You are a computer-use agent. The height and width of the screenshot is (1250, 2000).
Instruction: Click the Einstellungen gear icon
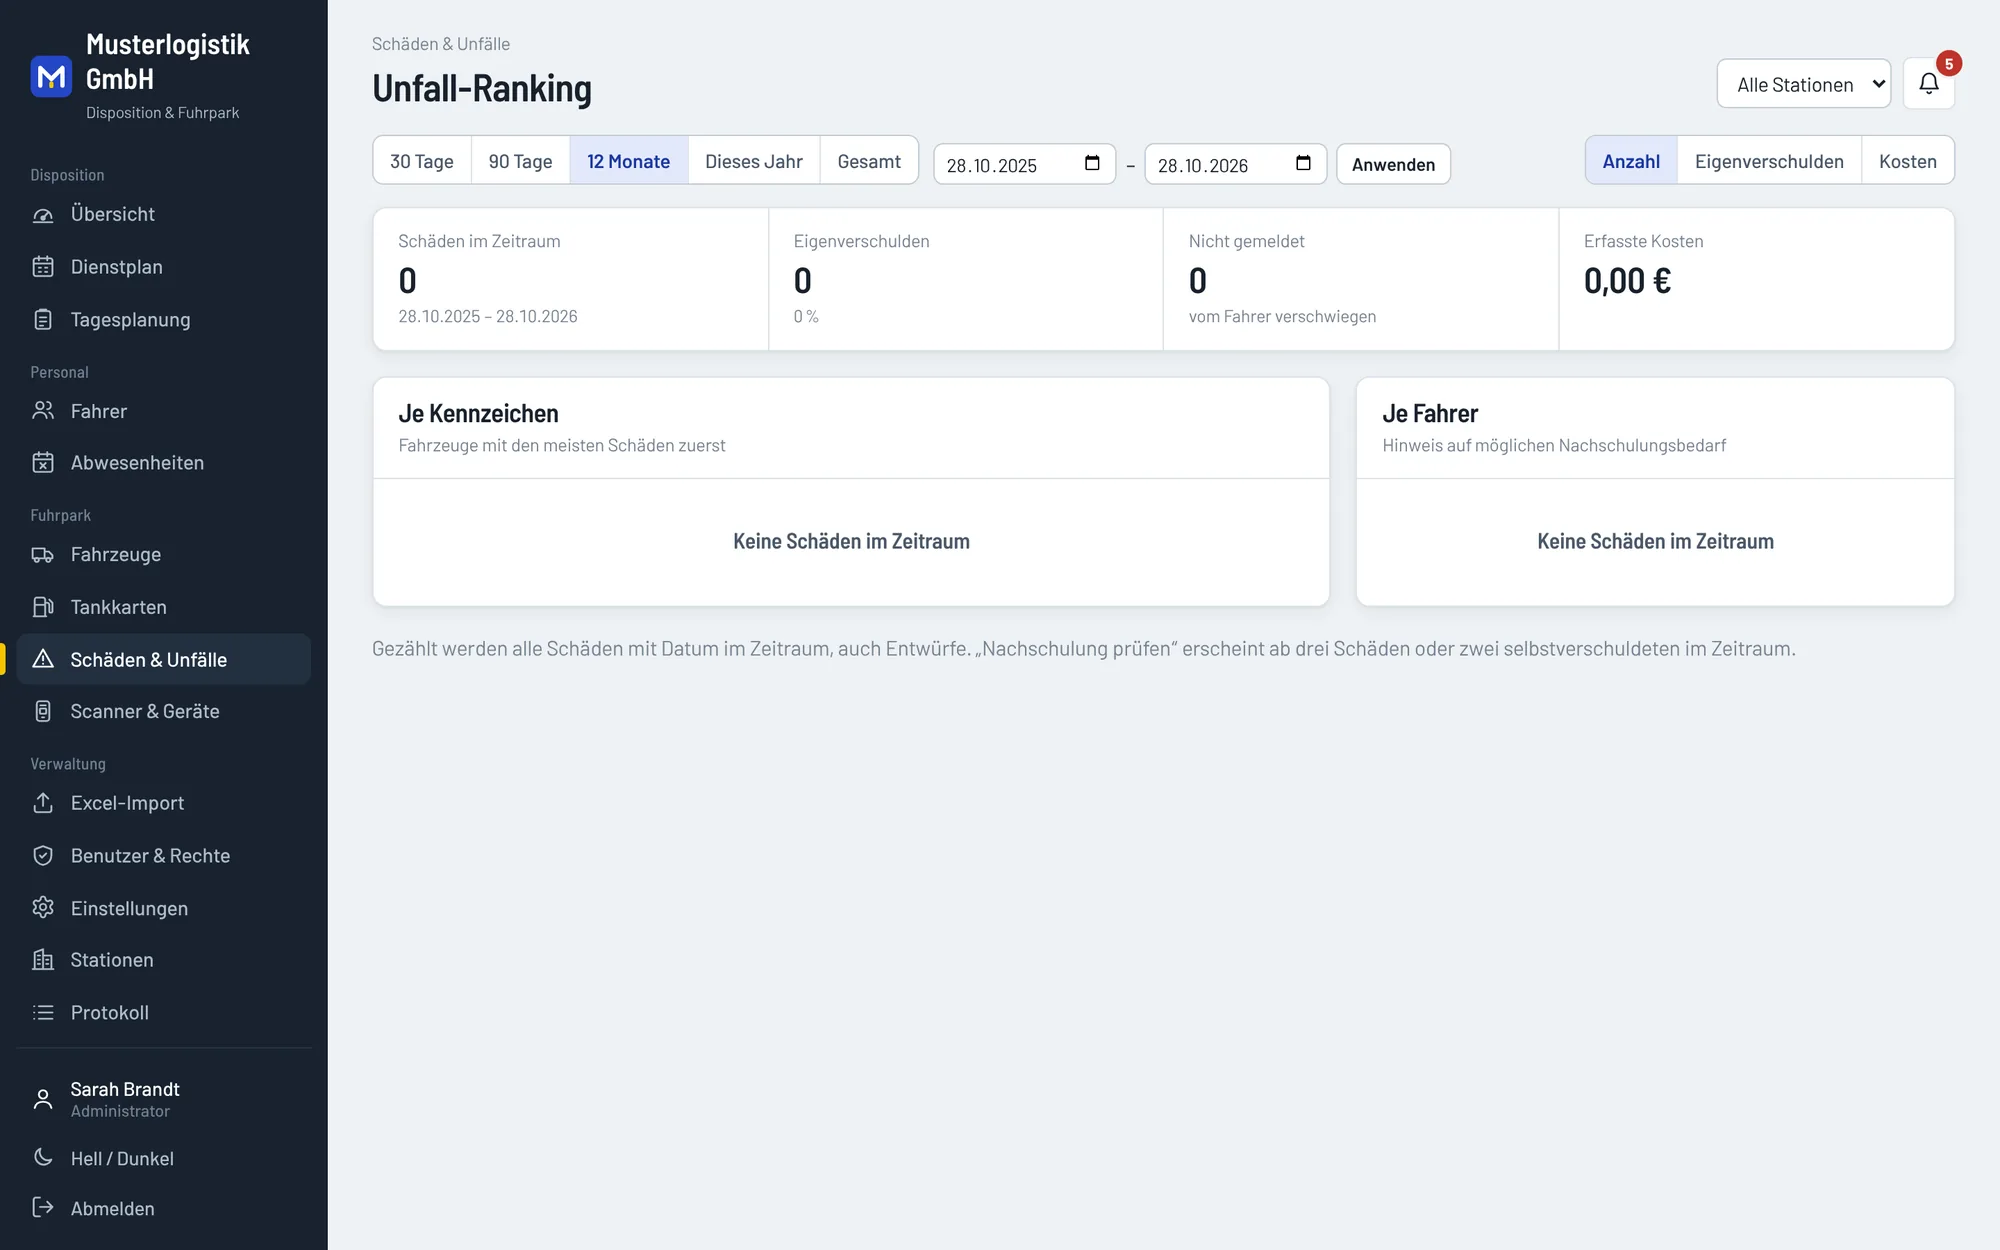click(x=43, y=908)
